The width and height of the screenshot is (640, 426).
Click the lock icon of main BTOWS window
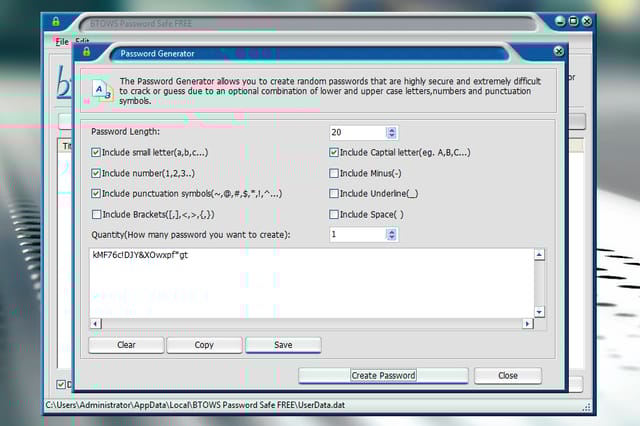pos(56,21)
